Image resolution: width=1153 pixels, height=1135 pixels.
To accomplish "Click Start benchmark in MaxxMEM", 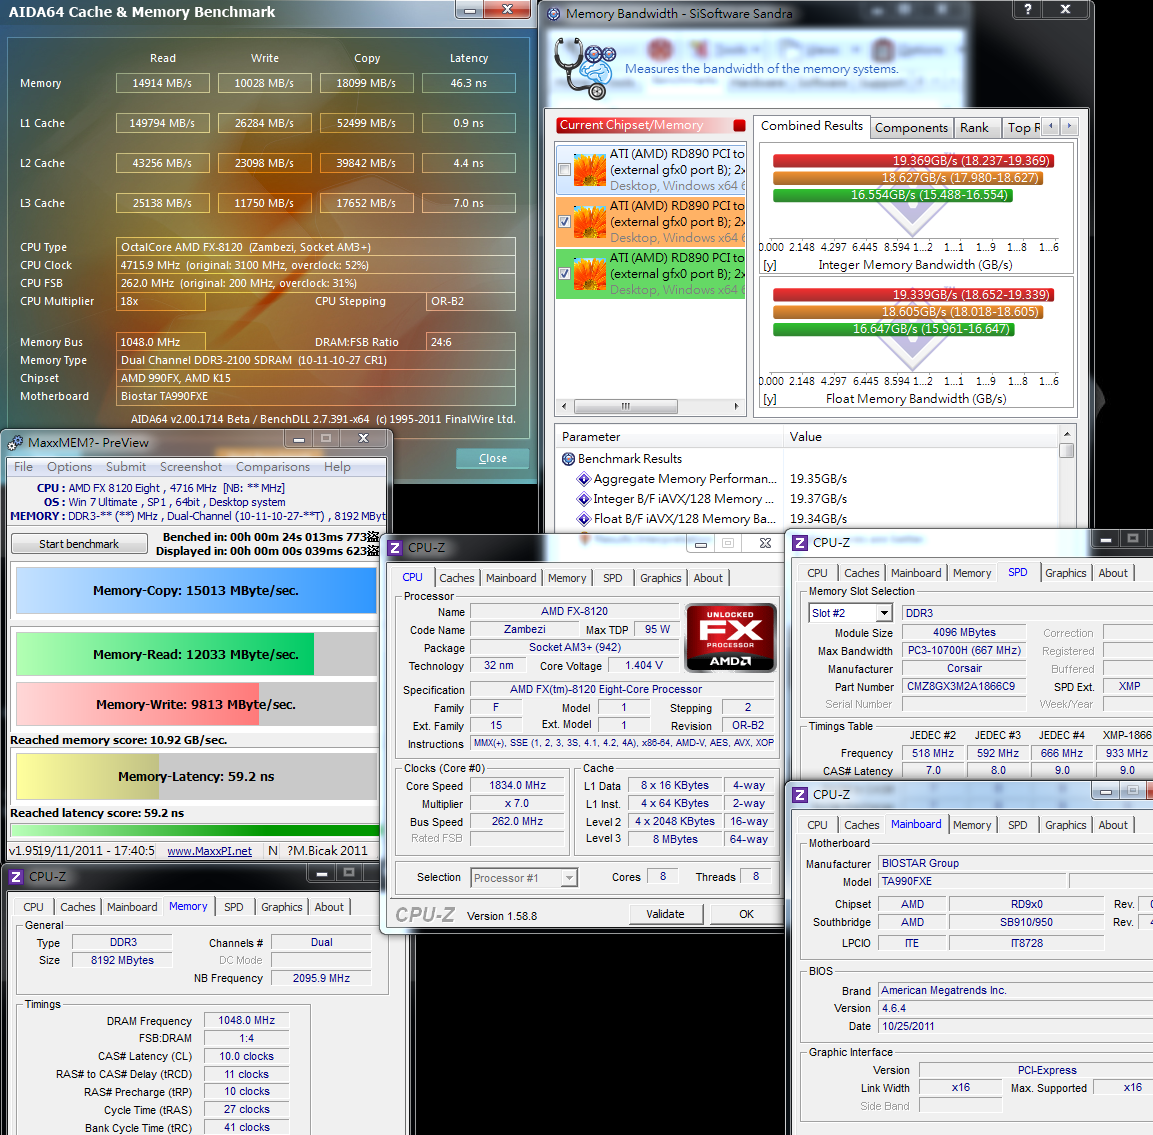I will coord(79,544).
